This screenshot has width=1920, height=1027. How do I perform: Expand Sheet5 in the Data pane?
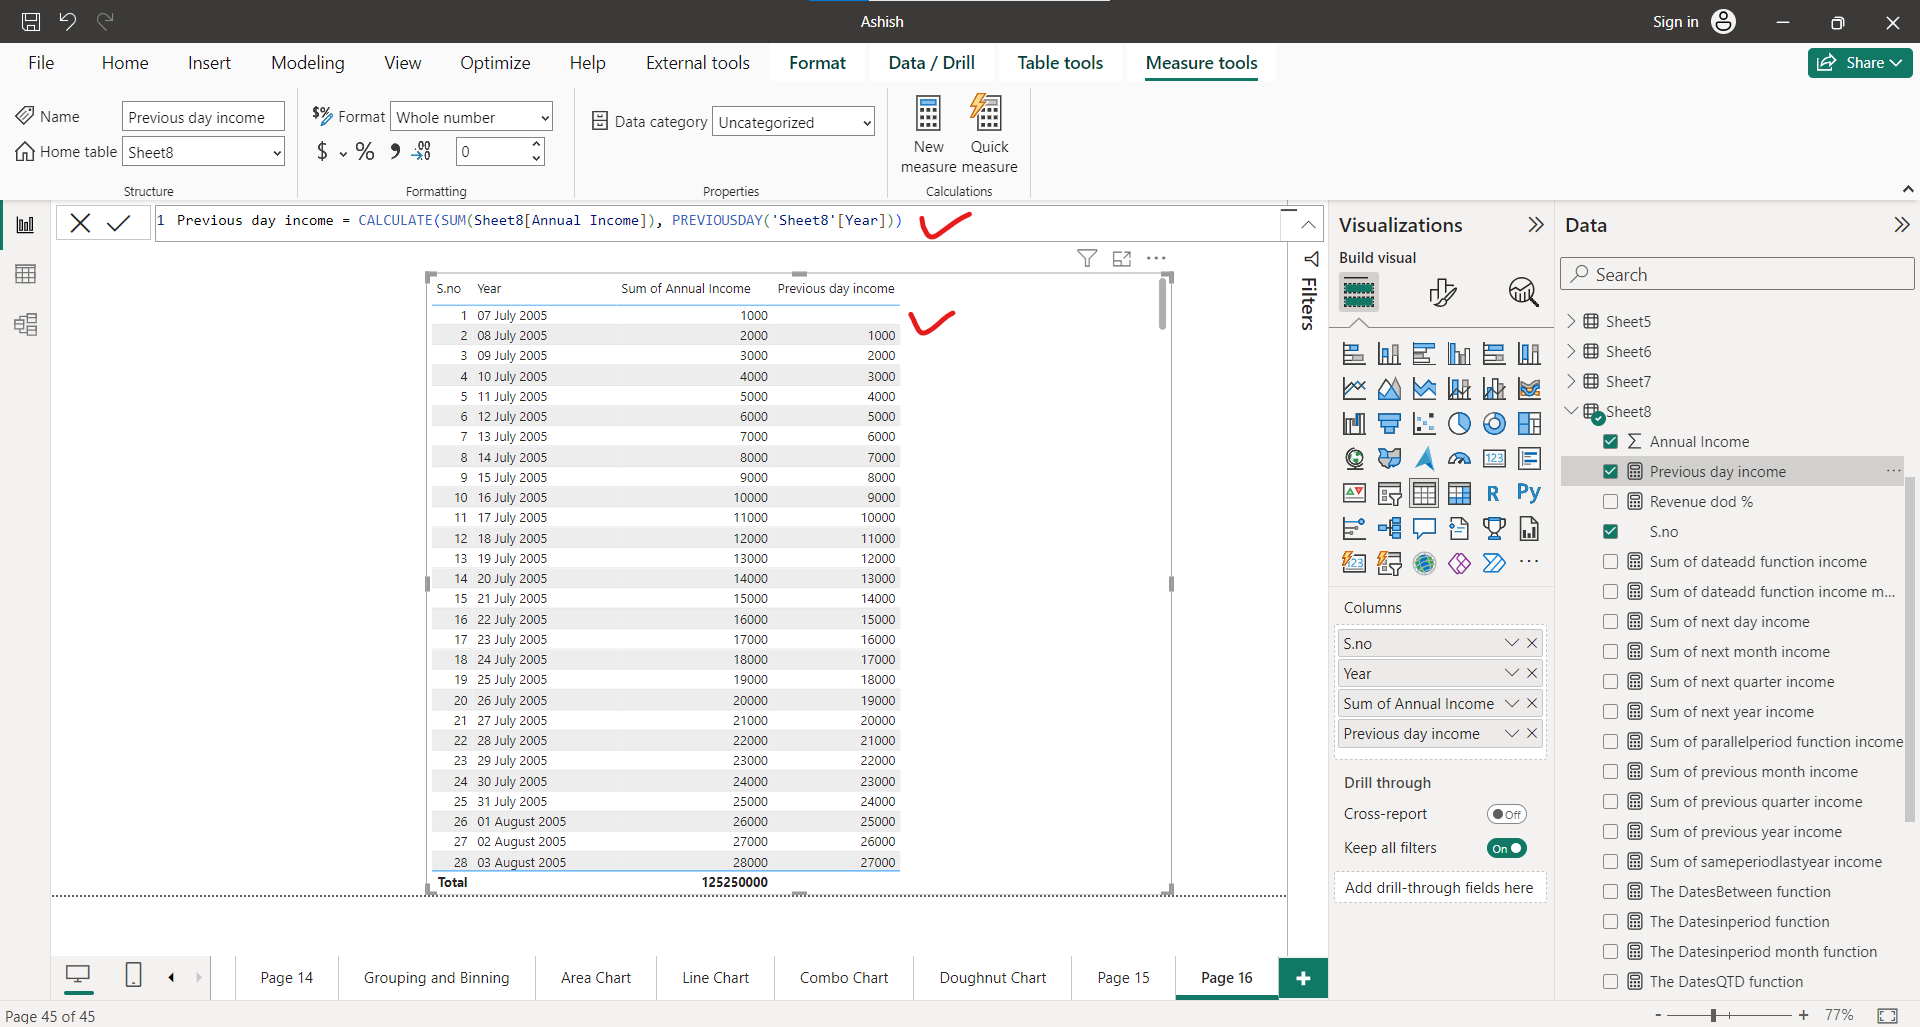pyautogui.click(x=1573, y=320)
